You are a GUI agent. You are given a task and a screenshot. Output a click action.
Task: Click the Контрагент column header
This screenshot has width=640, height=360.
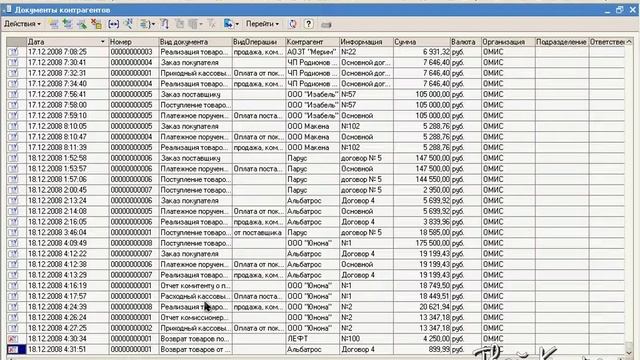coord(312,42)
